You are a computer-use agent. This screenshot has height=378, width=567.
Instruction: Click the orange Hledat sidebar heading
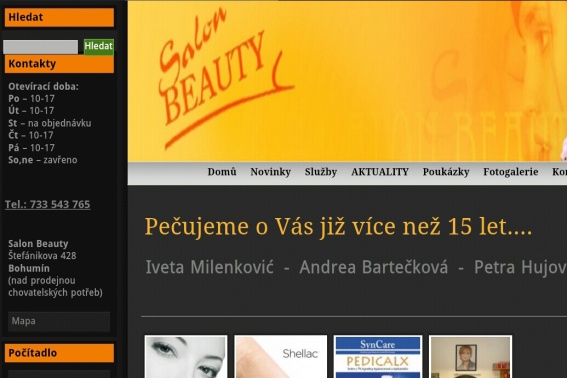pos(59,17)
